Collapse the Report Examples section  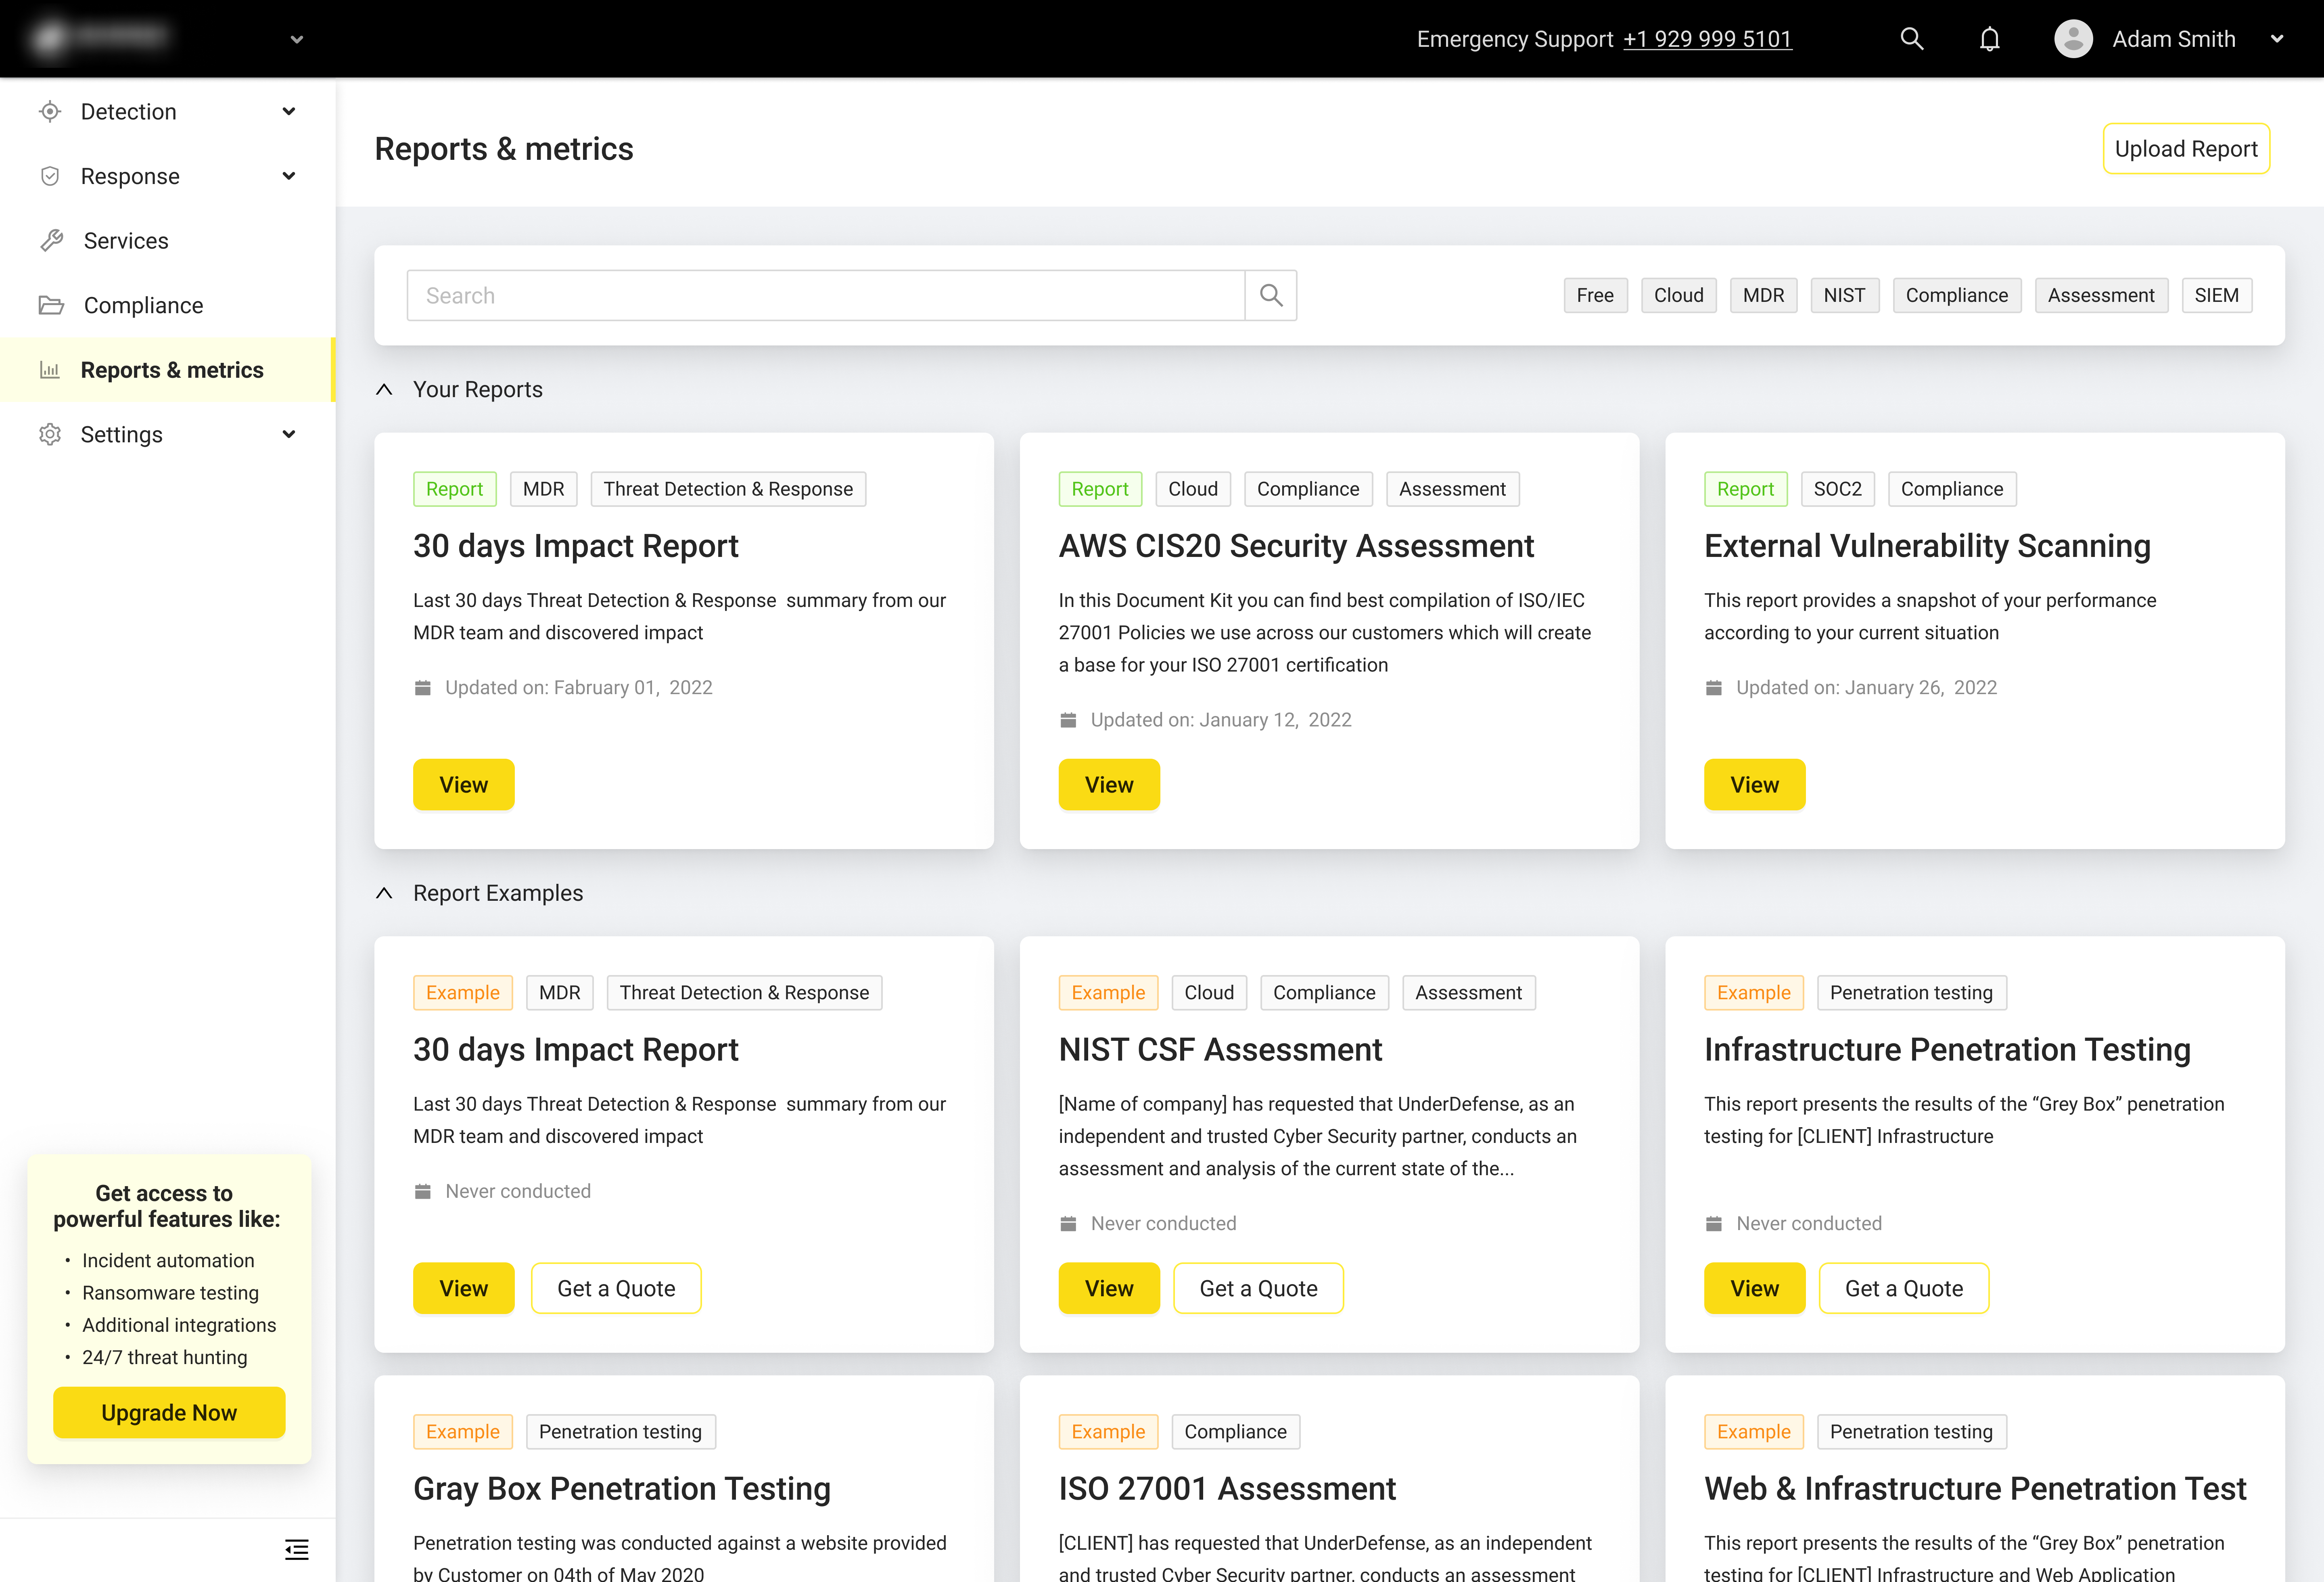[x=384, y=893]
